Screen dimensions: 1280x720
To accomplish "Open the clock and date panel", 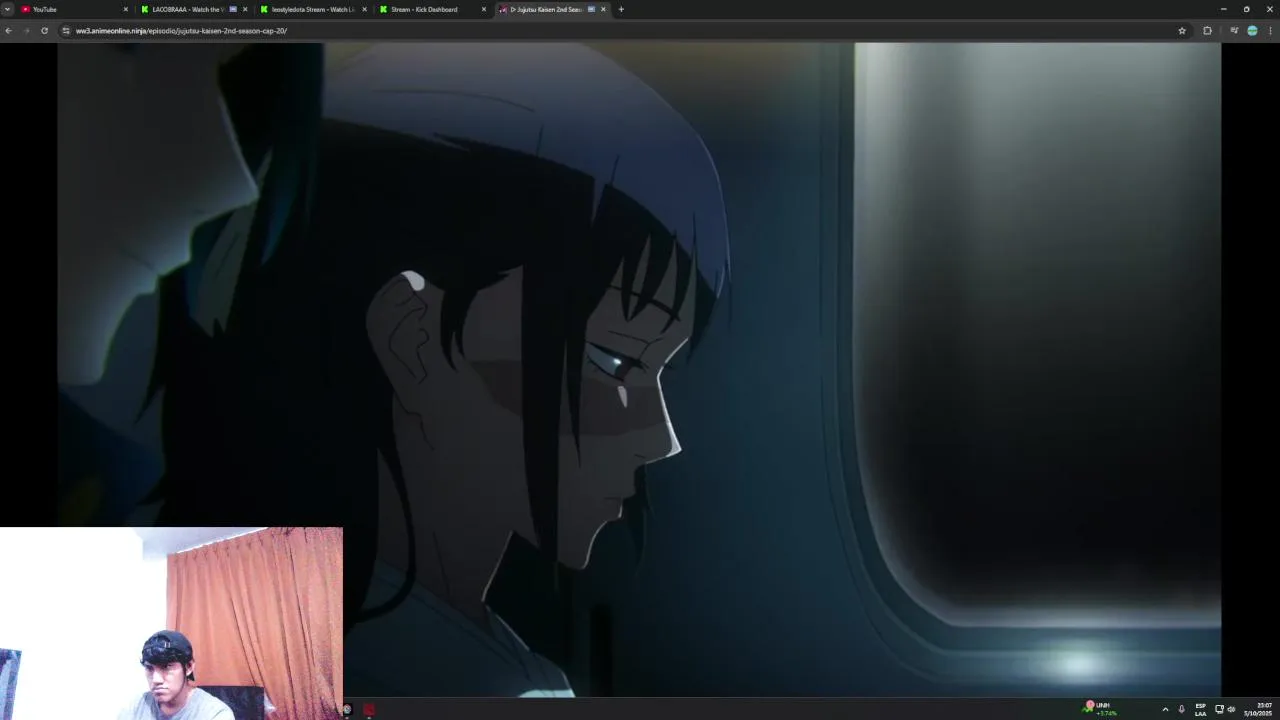I will [1257, 709].
